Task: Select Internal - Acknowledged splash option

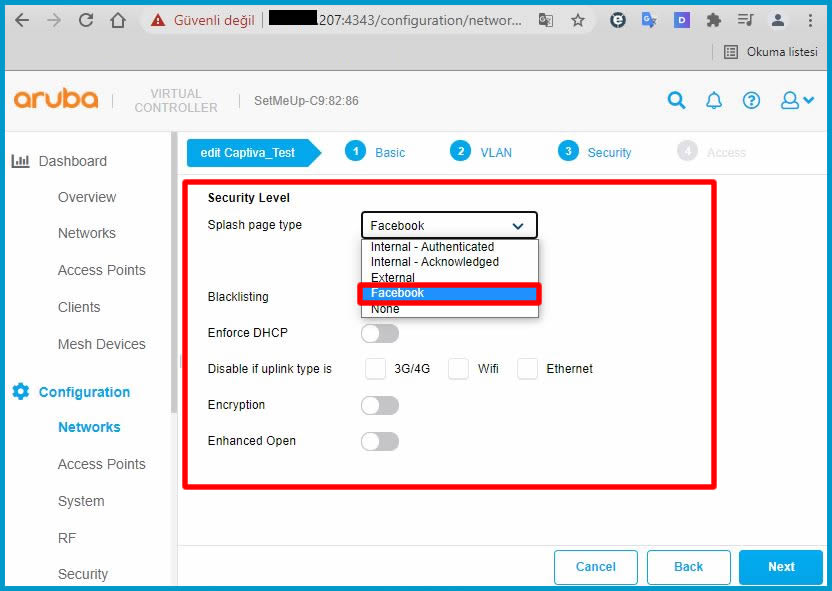Action: pyautogui.click(x=449, y=262)
